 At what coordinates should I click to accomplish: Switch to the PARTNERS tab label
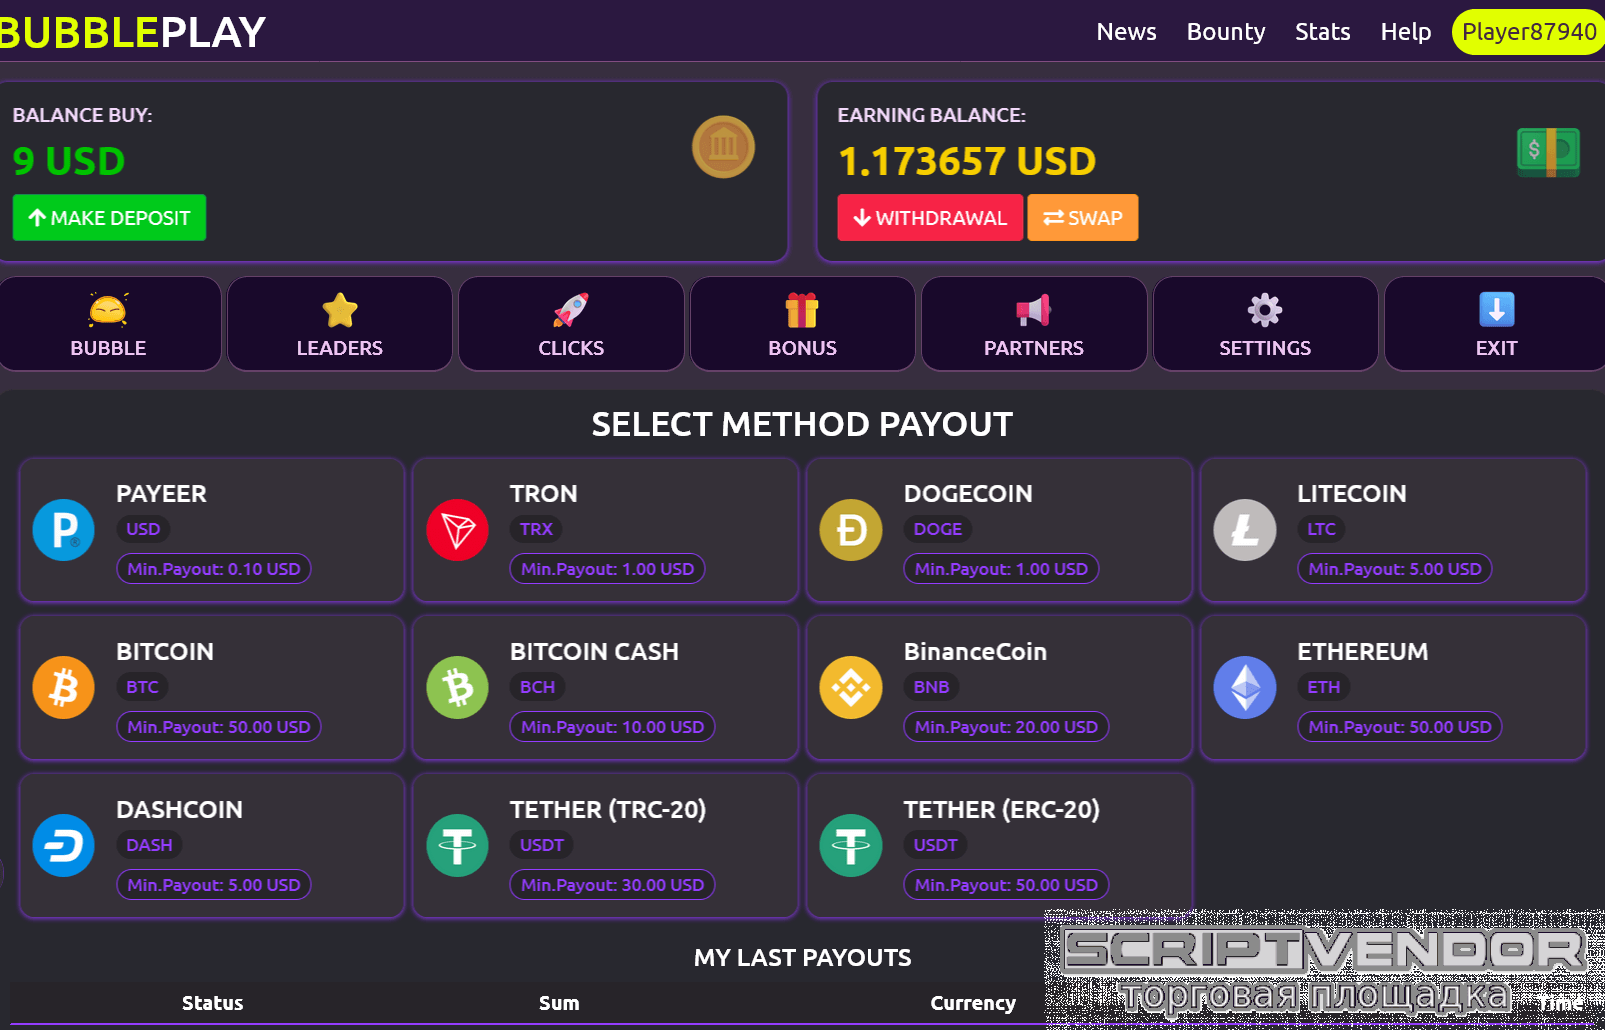(1034, 348)
